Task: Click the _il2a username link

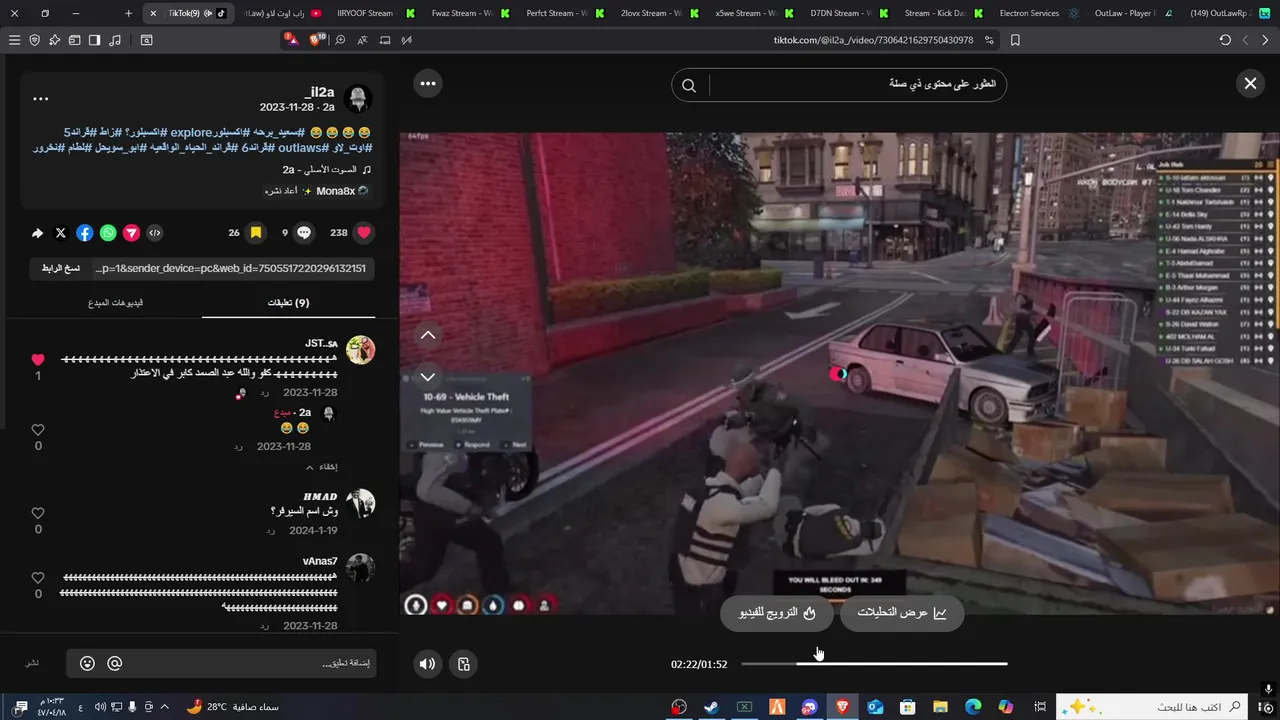Action: click(320, 91)
